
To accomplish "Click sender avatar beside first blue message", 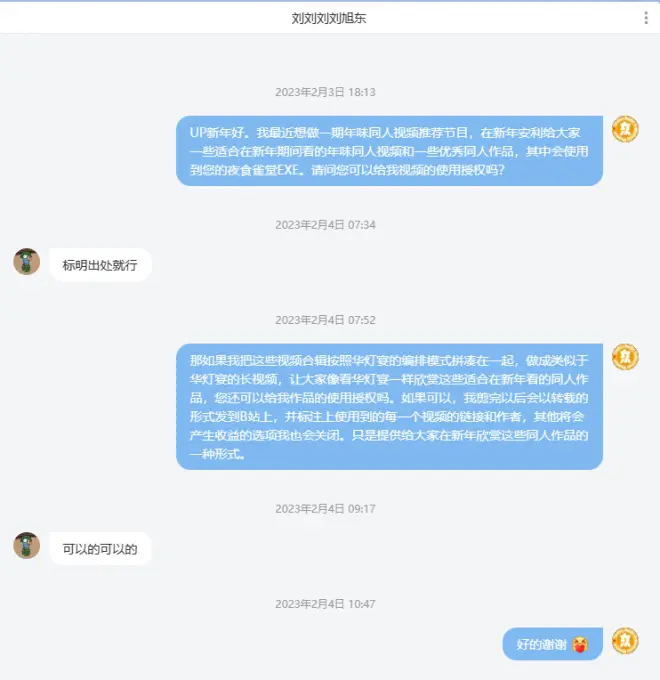I will [625, 129].
